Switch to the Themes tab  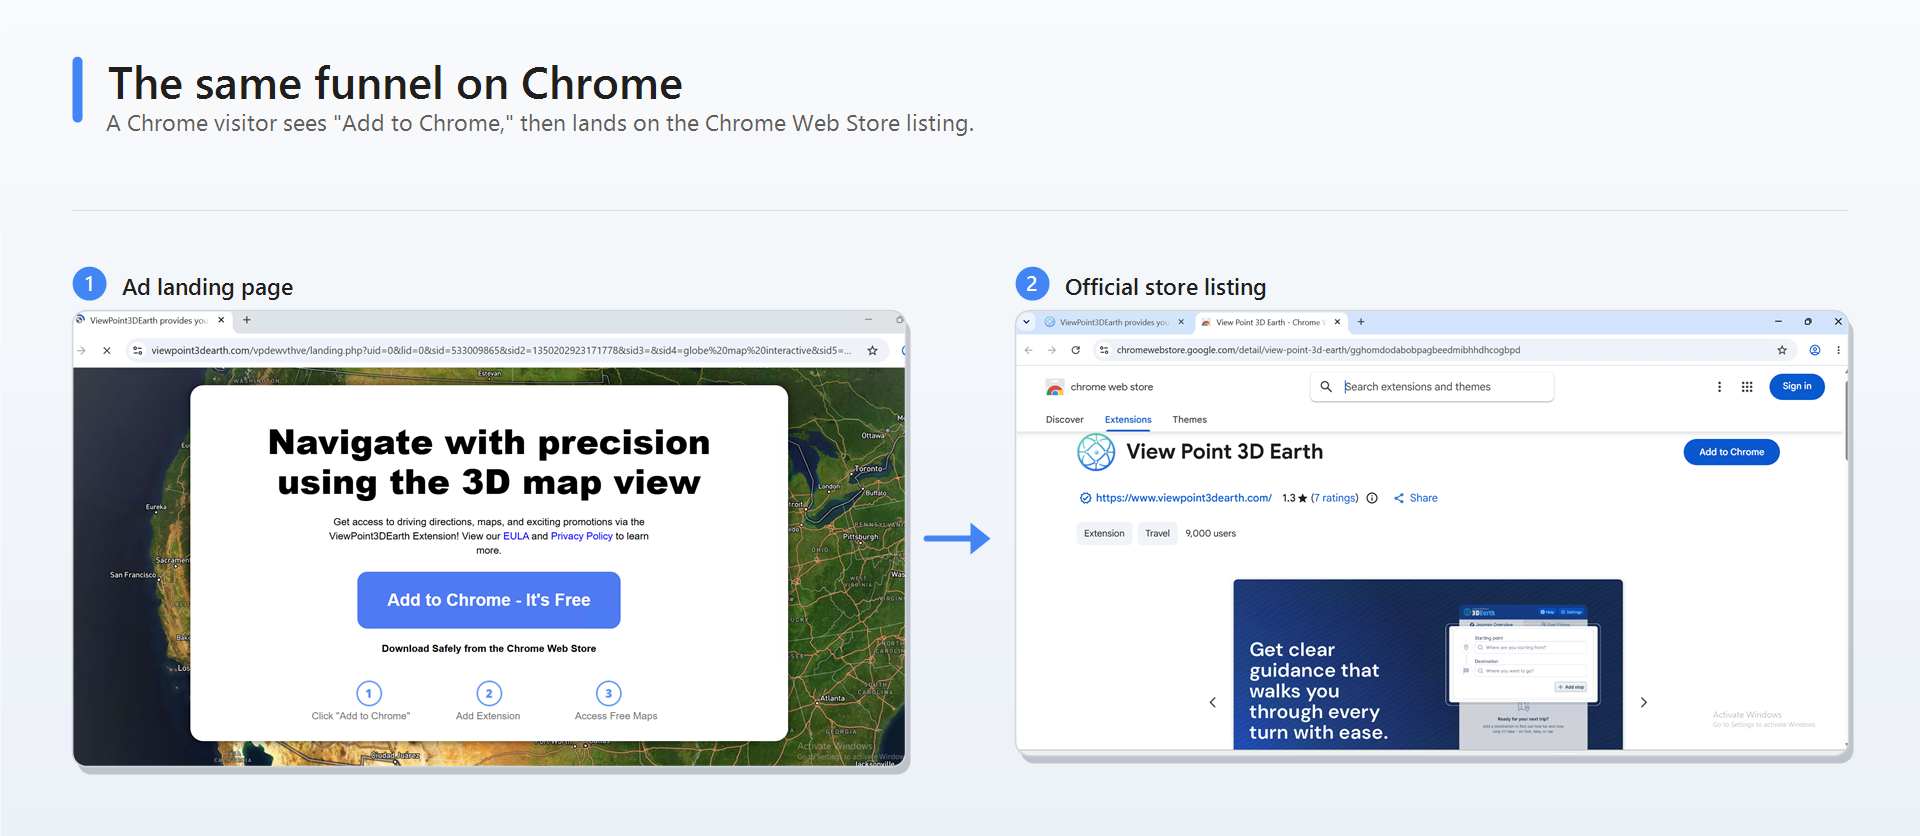[1189, 420]
